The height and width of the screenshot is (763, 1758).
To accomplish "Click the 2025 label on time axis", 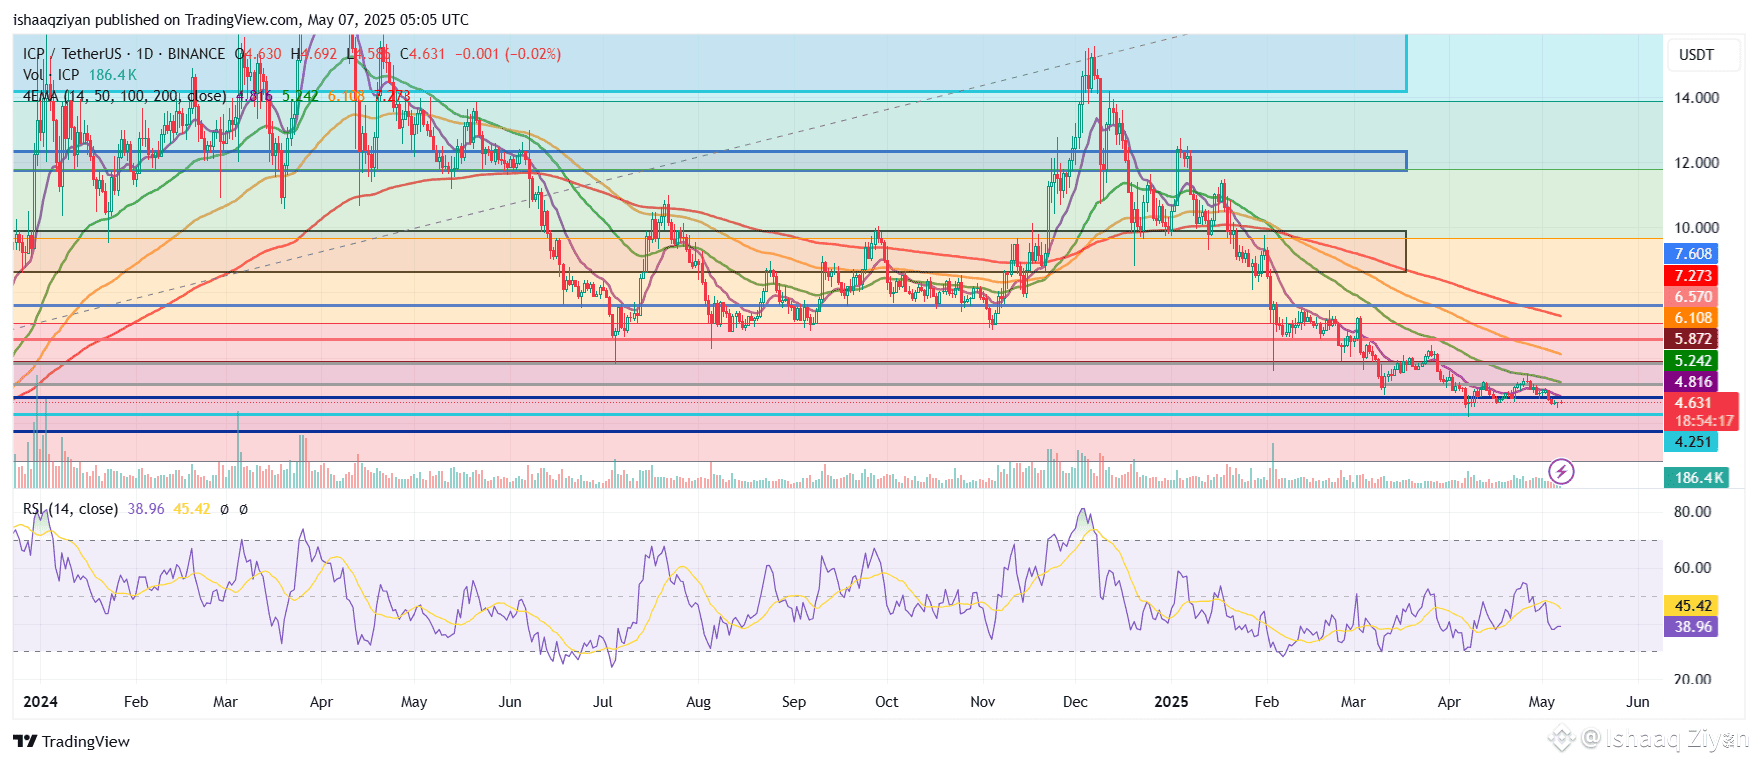I will click(1171, 702).
